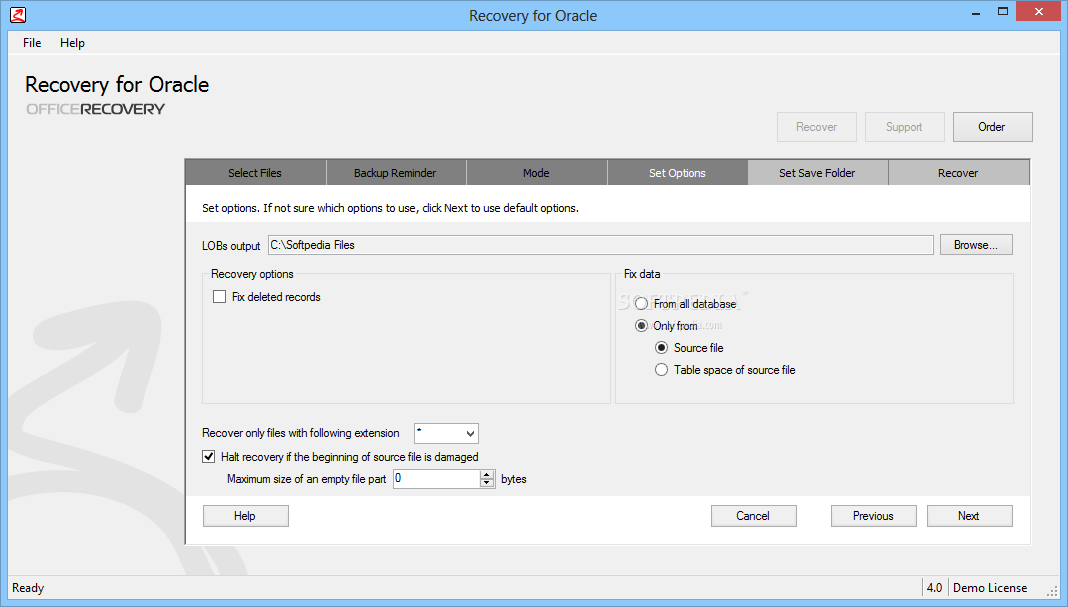Switch to the Mode tab
The height and width of the screenshot is (607, 1068).
[x=536, y=173]
